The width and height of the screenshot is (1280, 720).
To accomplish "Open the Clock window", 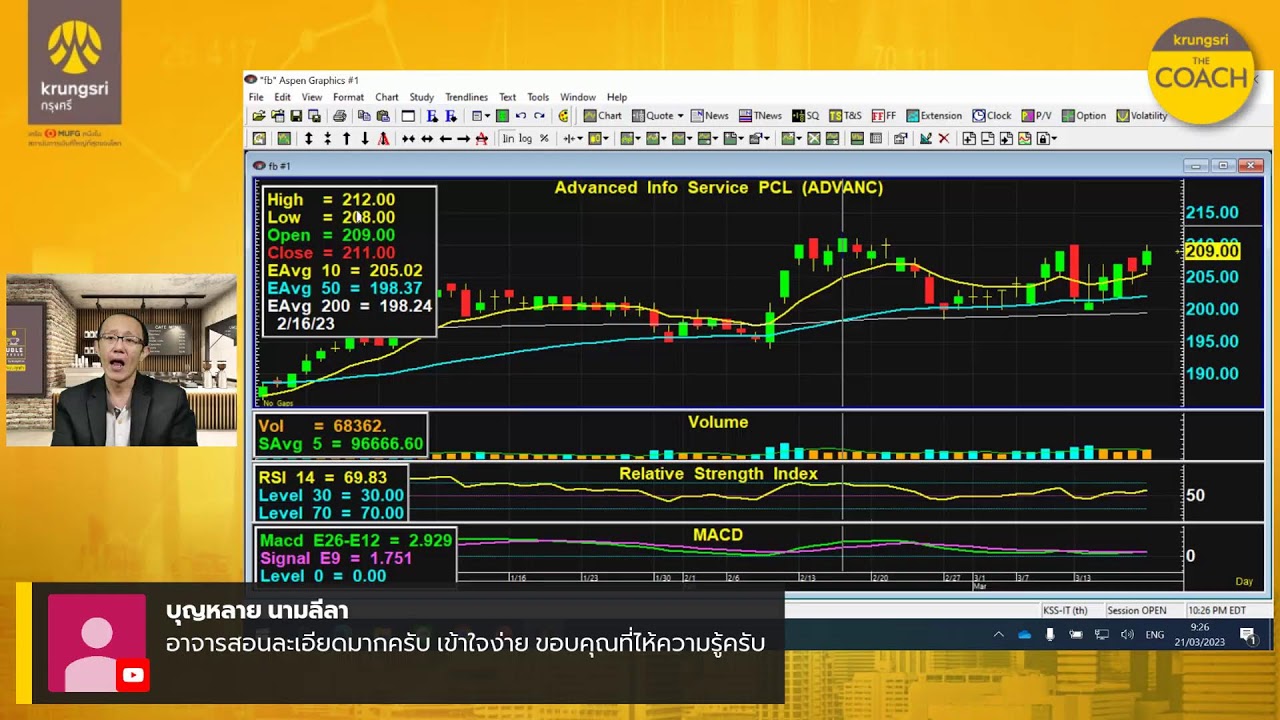I will click(x=992, y=116).
